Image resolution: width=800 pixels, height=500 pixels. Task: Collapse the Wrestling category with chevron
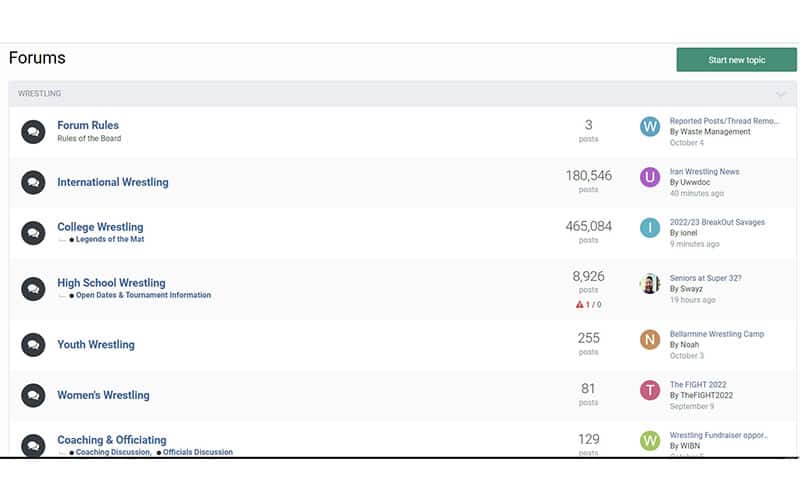(x=781, y=95)
